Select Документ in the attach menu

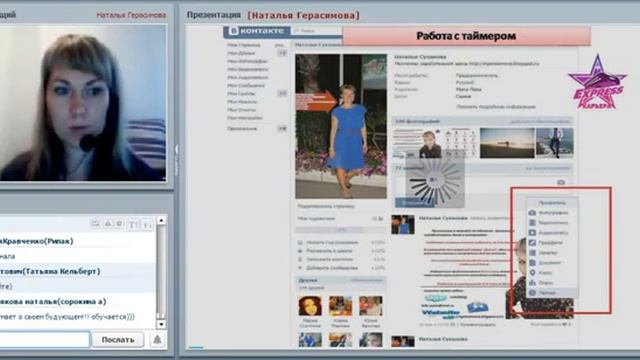[552, 263]
